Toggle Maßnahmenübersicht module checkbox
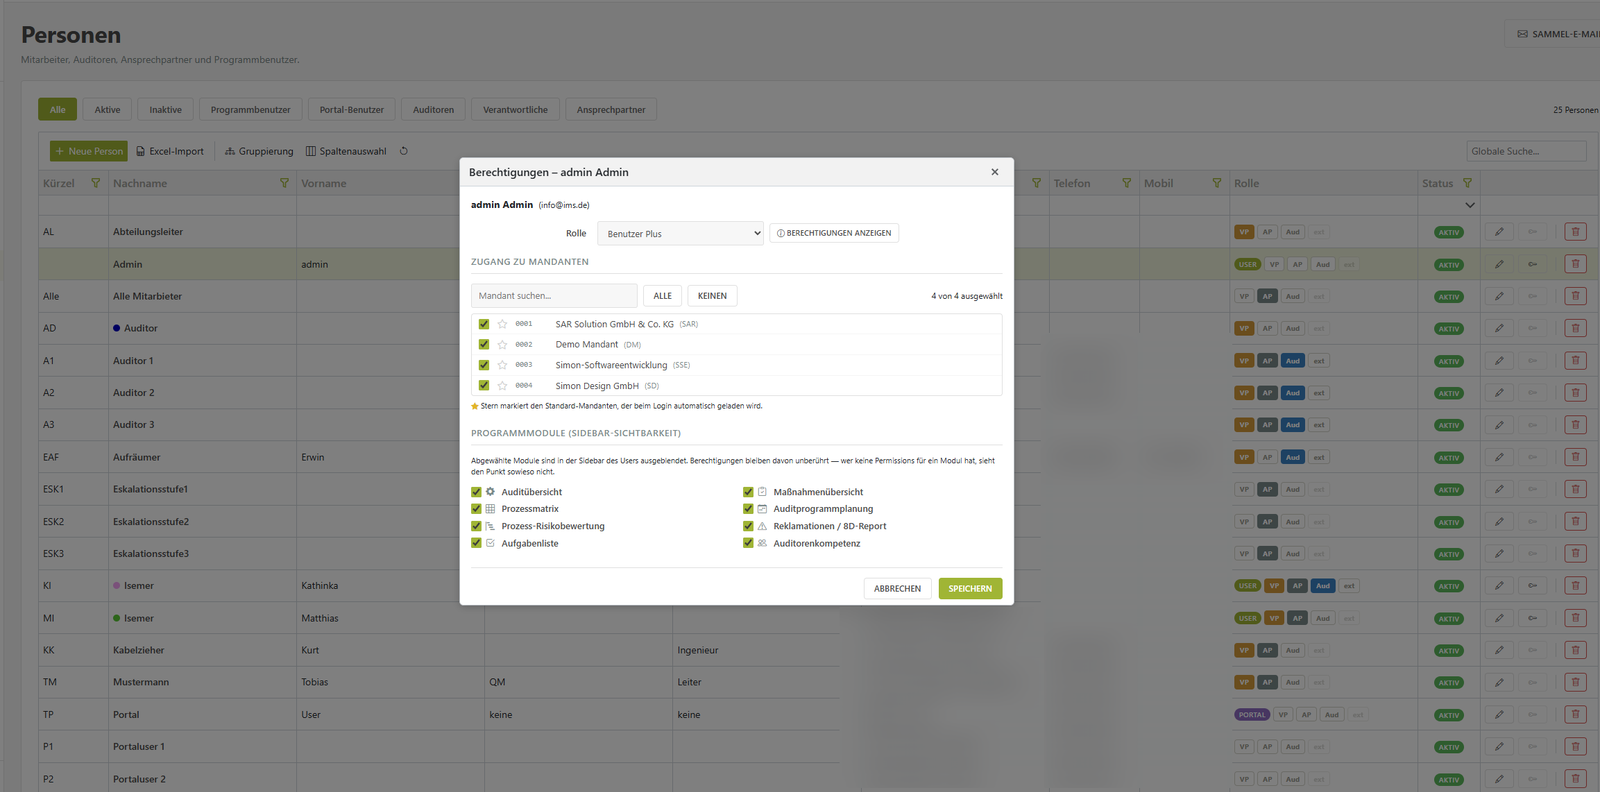 click(748, 492)
